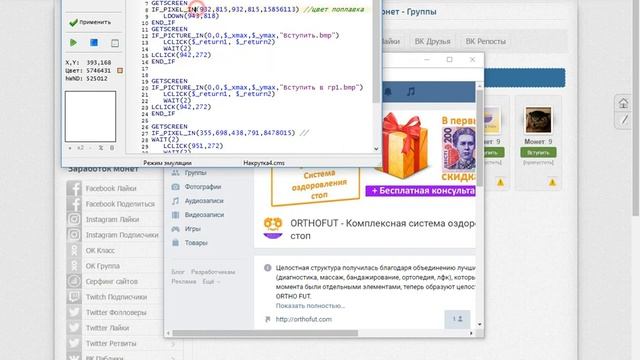The image size is (640, 360).
Task: Click the bell notifications icon in VK header
Action: [388, 92]
